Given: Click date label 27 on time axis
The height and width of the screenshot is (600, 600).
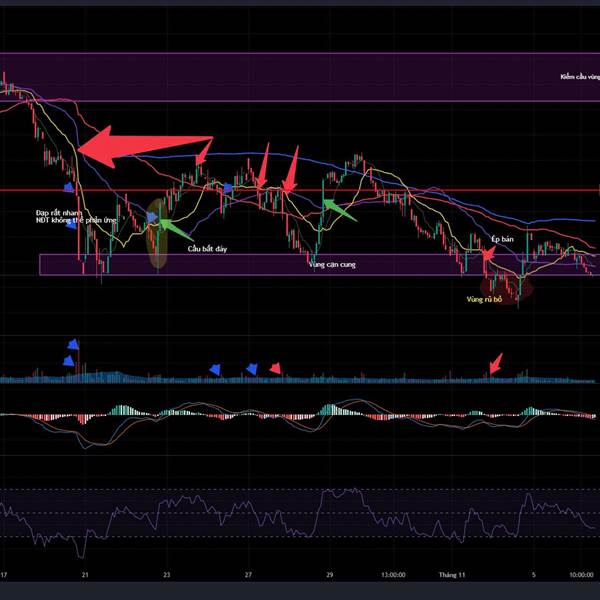Looking at the screenshot, I should [248, 575].
